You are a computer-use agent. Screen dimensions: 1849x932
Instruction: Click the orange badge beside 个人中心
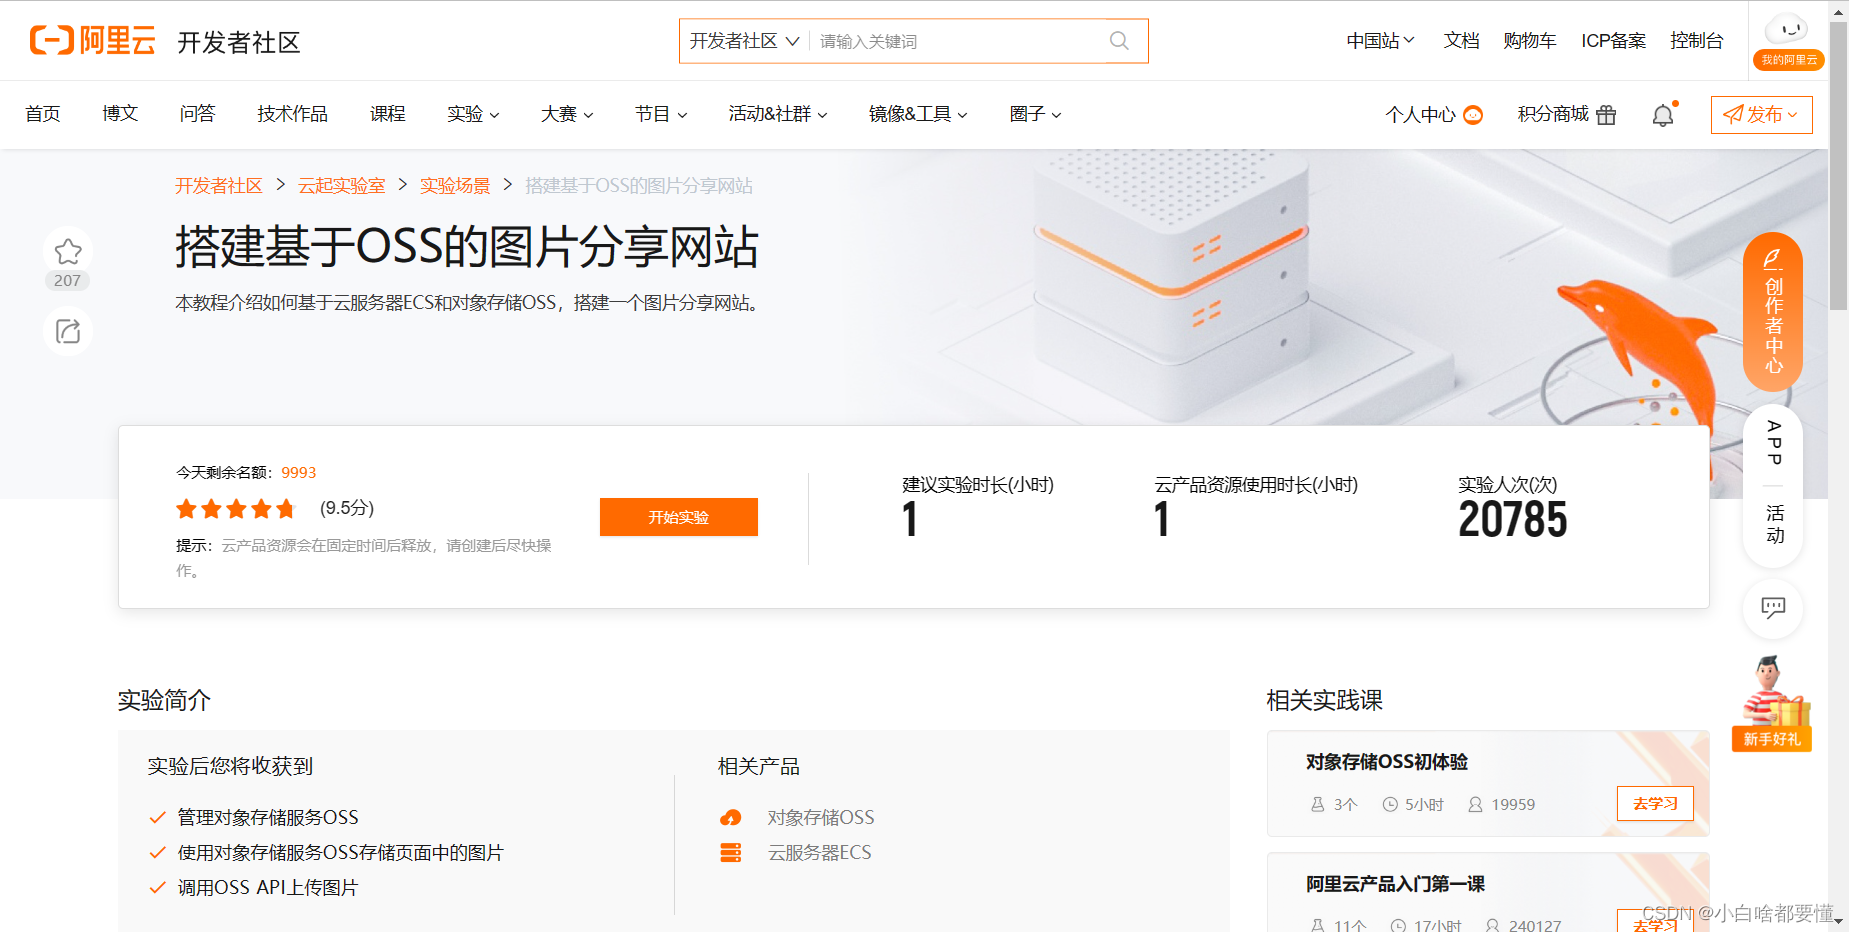coord(1473,115)
